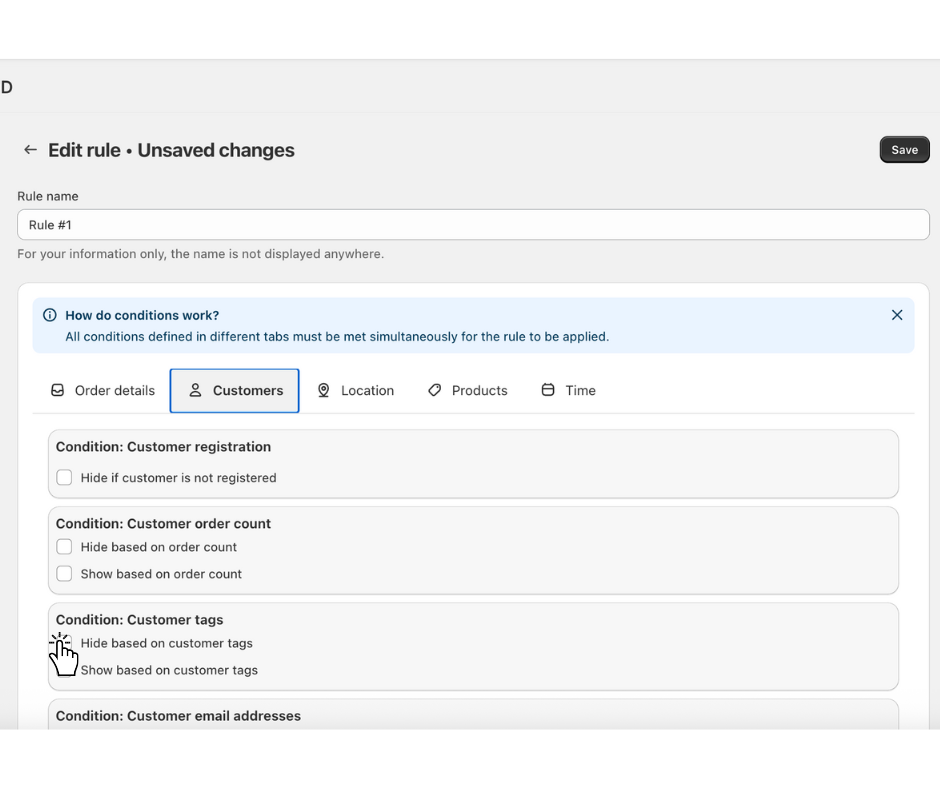Focus the Rule name text field

coord(473,225)
